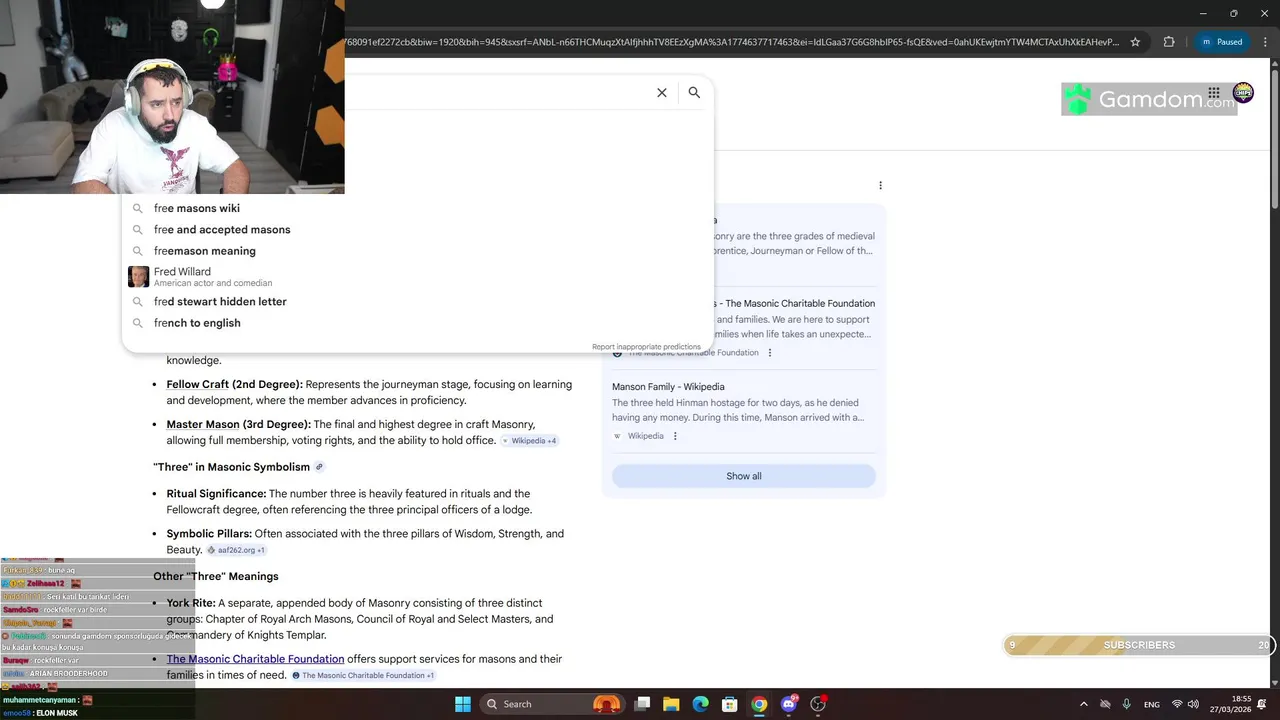Open the Chrome extensions puzzle icon

point(1169,42)
